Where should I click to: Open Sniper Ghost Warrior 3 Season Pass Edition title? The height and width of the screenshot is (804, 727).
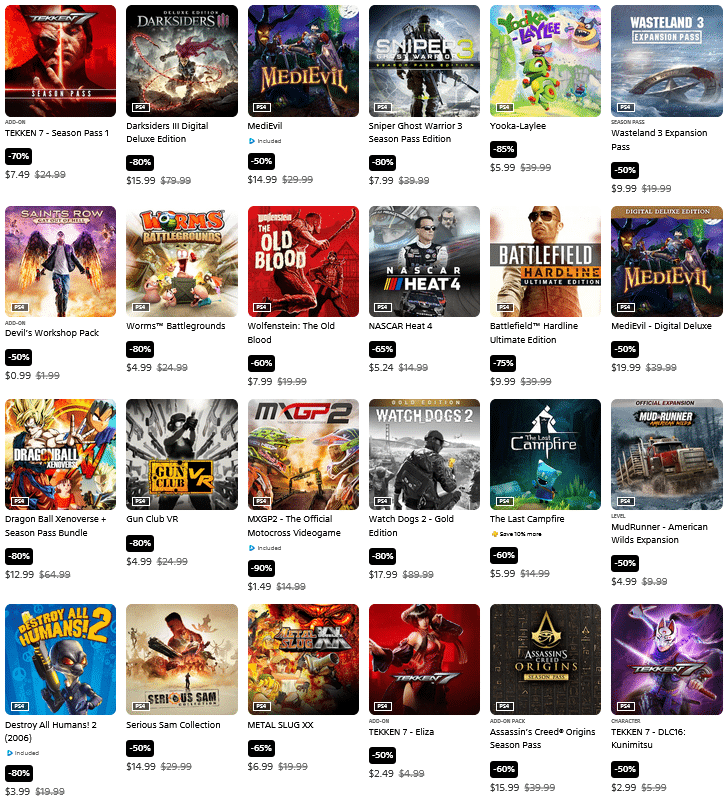point(415,132)
